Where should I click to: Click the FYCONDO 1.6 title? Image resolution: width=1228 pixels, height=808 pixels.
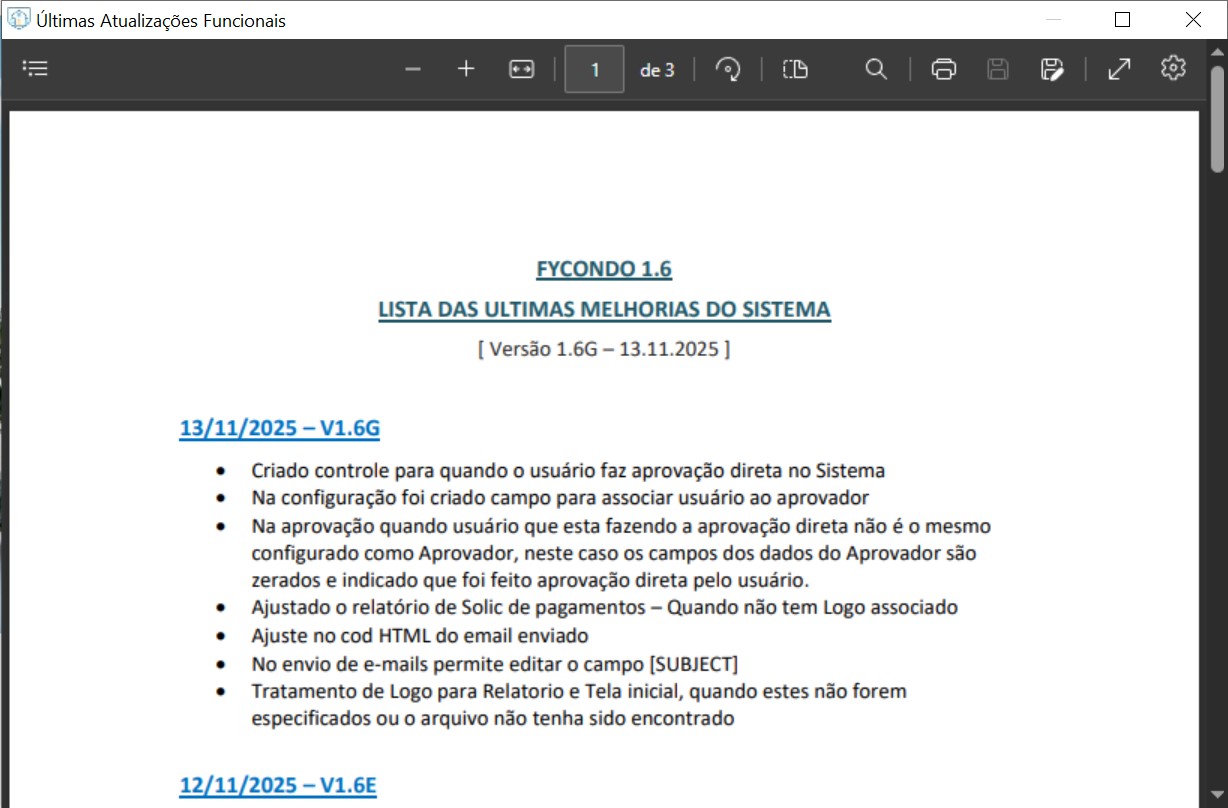point(604,269)
